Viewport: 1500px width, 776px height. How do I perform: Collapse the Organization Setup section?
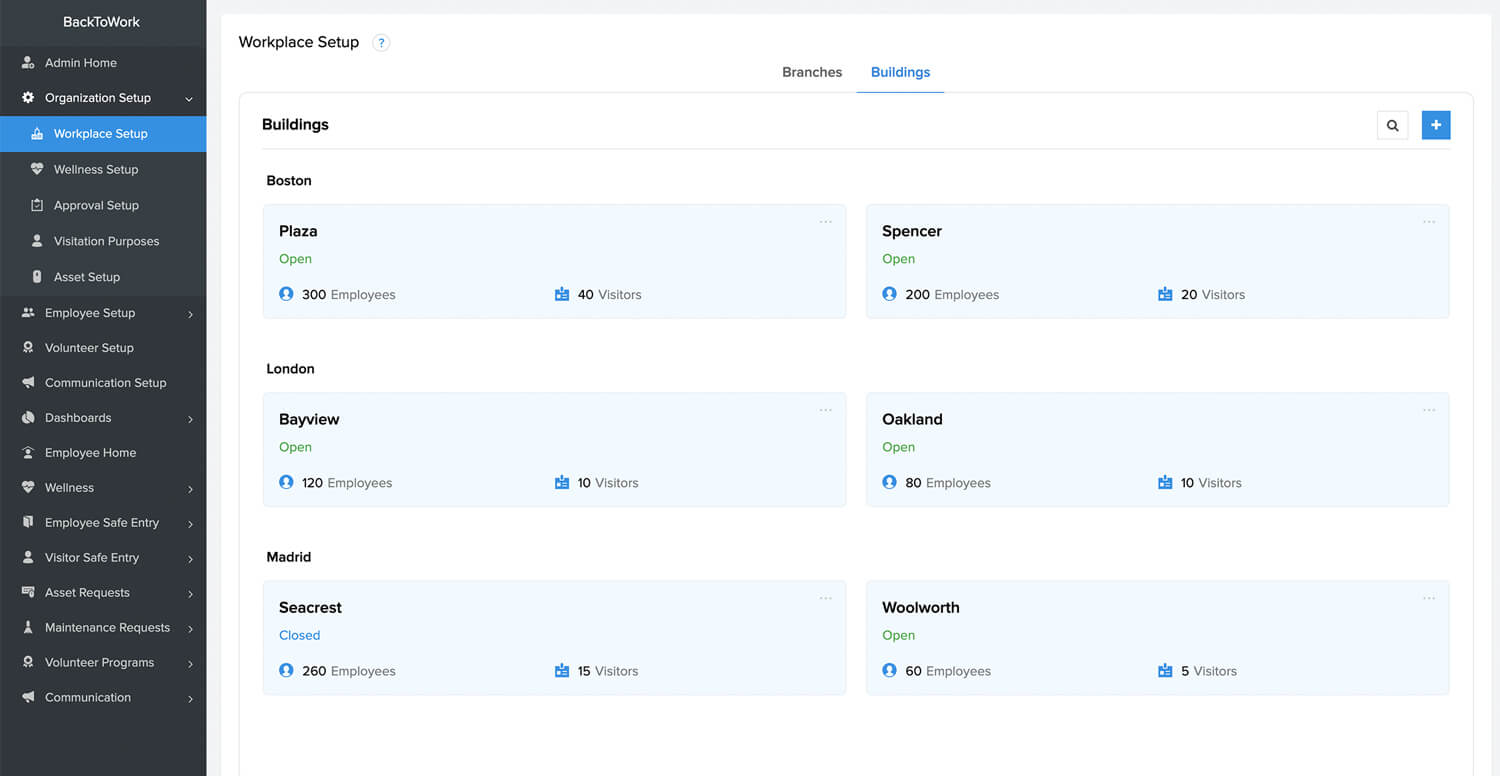(189, 98)
